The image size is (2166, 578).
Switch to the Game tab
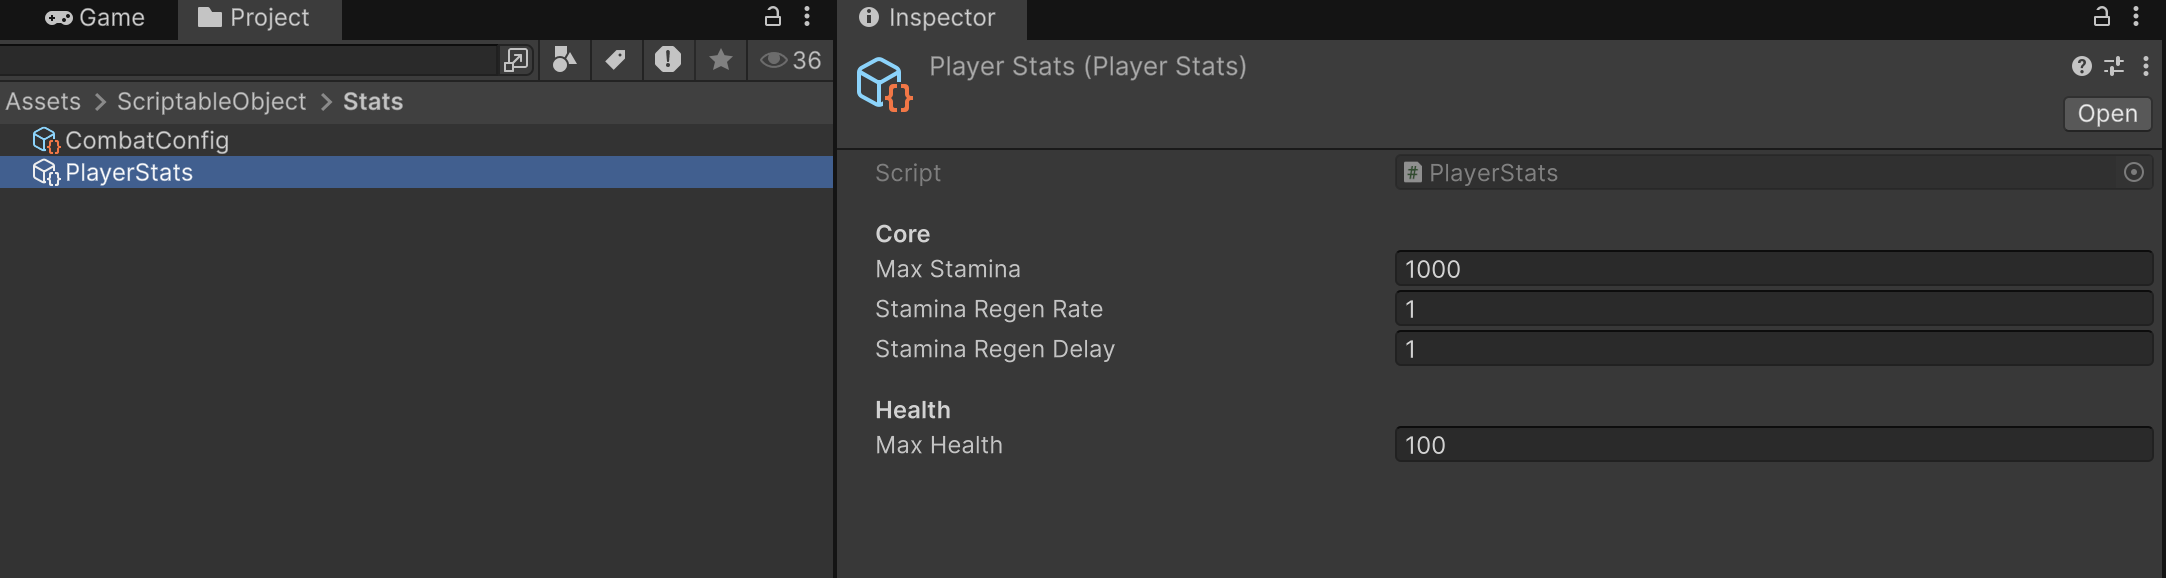(x=96, y=18)
